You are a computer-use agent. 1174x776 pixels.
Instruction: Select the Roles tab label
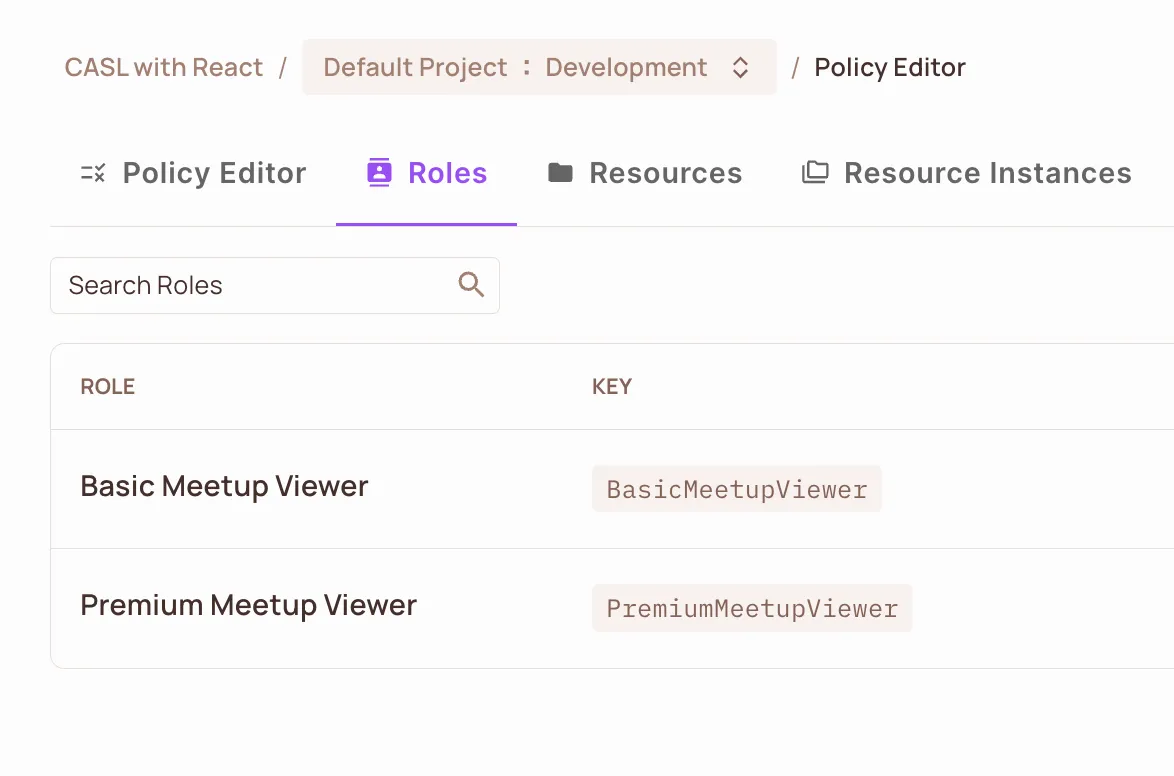click(x=447, y=173)
